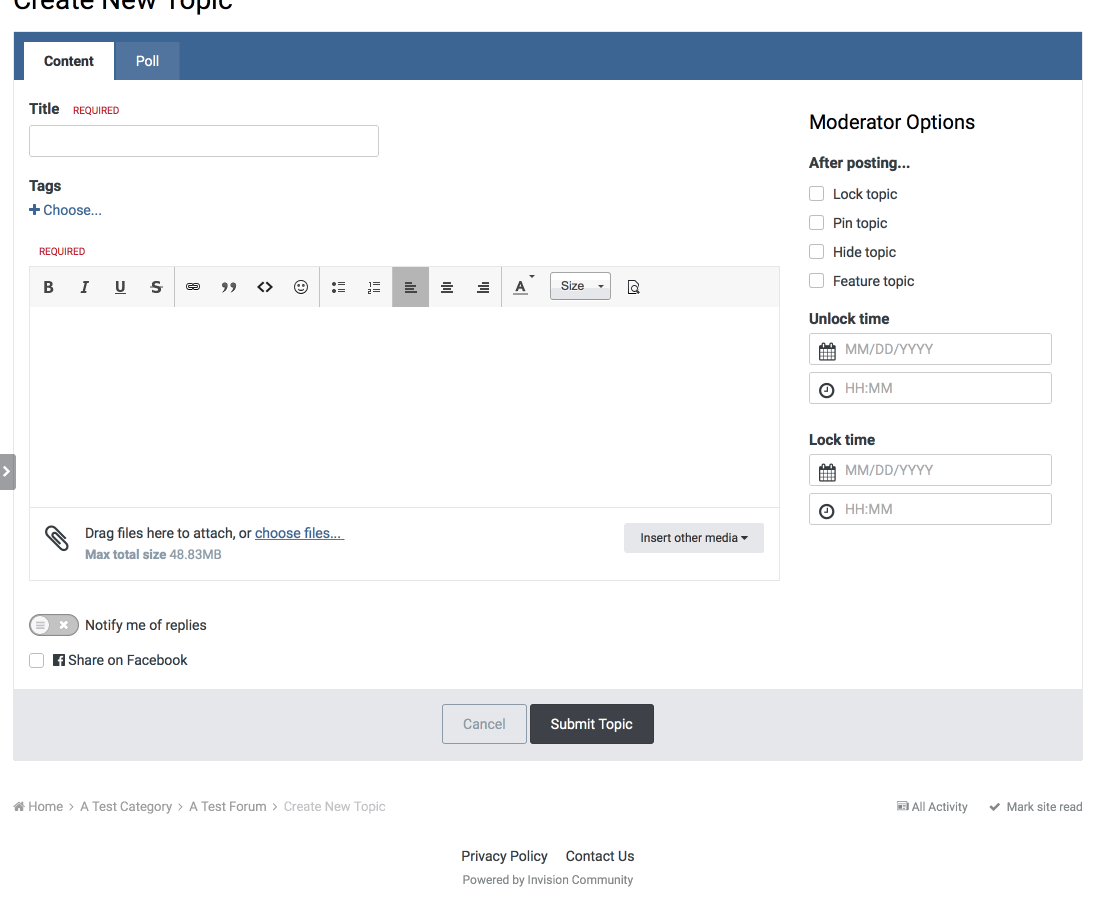
Task: Insert a link using the toolbar
Action: [193, 287]
